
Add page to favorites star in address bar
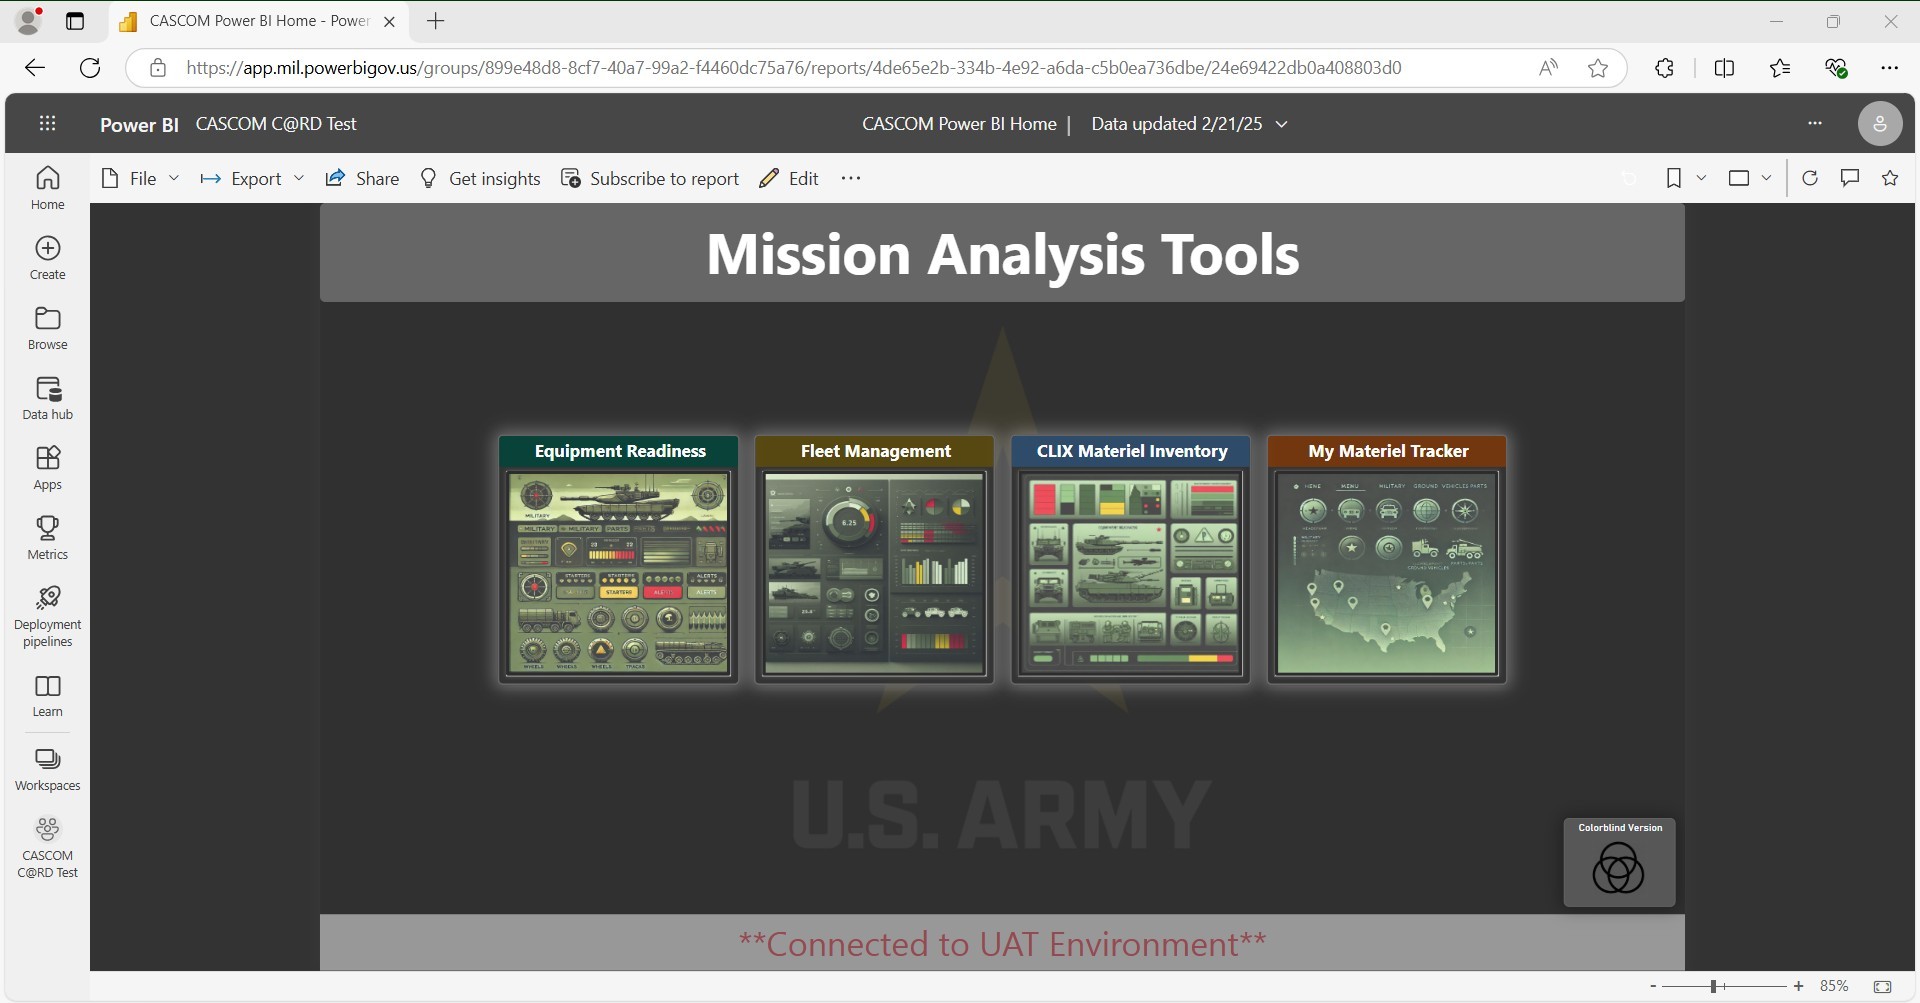tap(1598, 68)
